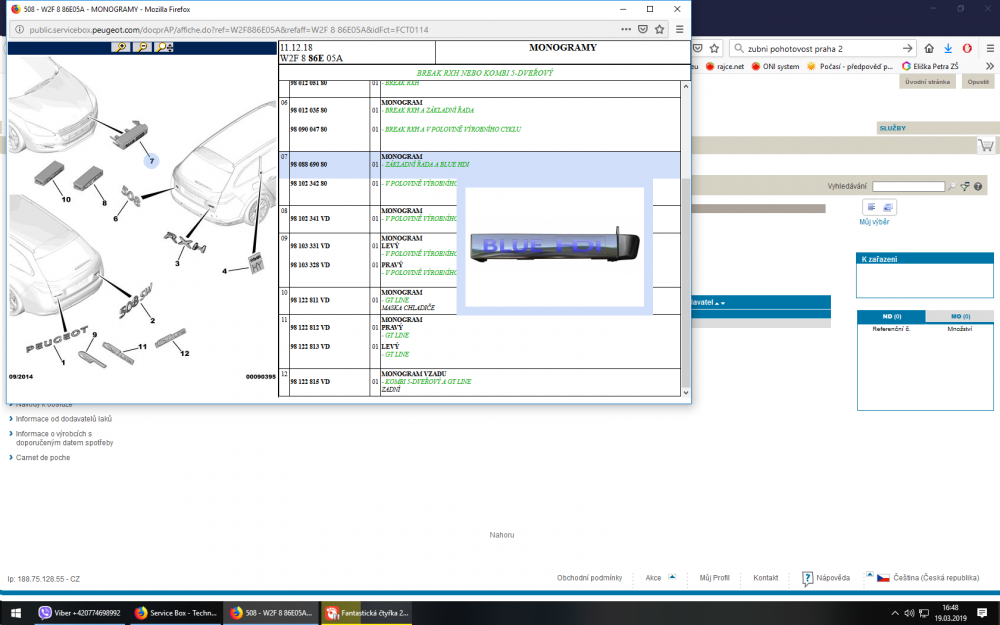Switch to the ND (0) tab

891,316
